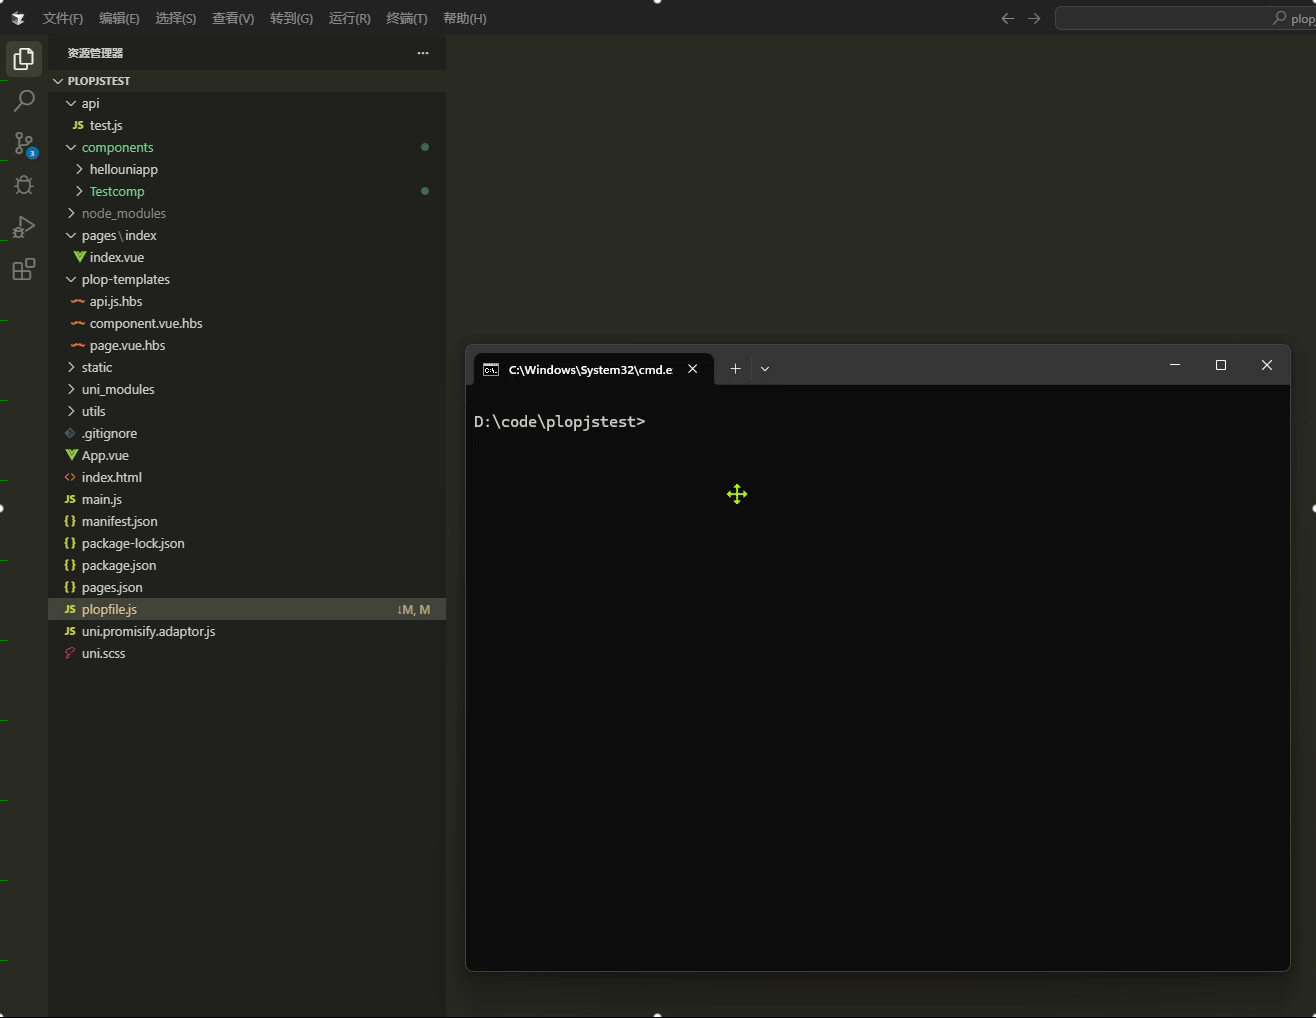Viewport: 1316px width, 1018px height.
Task: Select the Explorer icon in the activity bar
Action: (x=24, y=58)
